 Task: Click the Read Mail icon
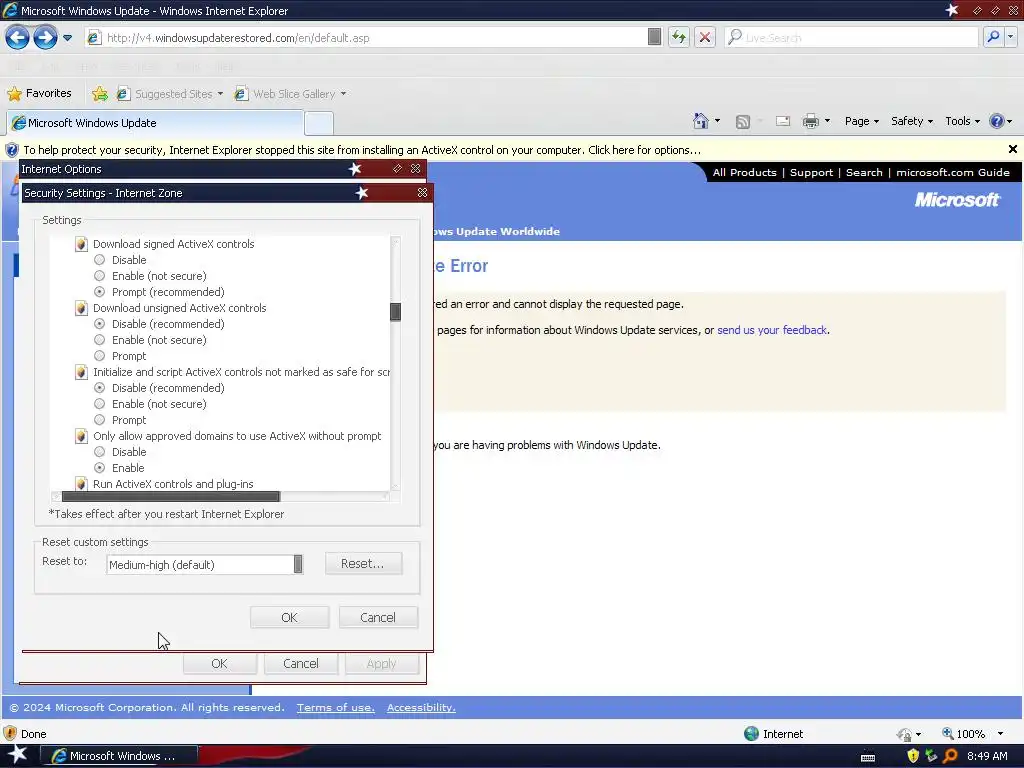coord(782,121)
